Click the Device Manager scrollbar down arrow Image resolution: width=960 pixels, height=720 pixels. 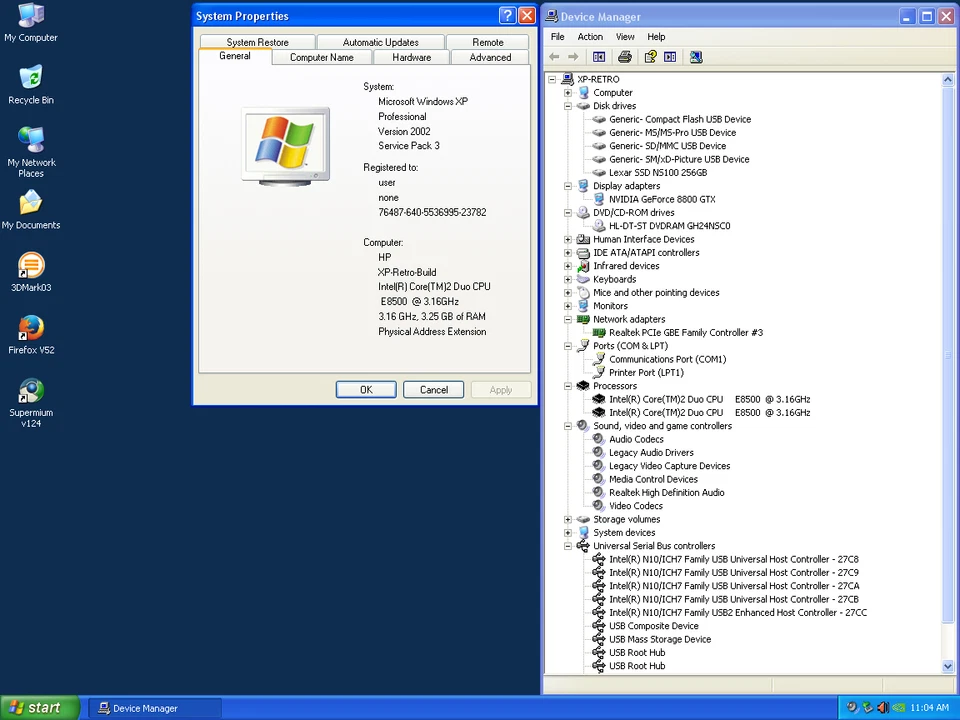947,665
